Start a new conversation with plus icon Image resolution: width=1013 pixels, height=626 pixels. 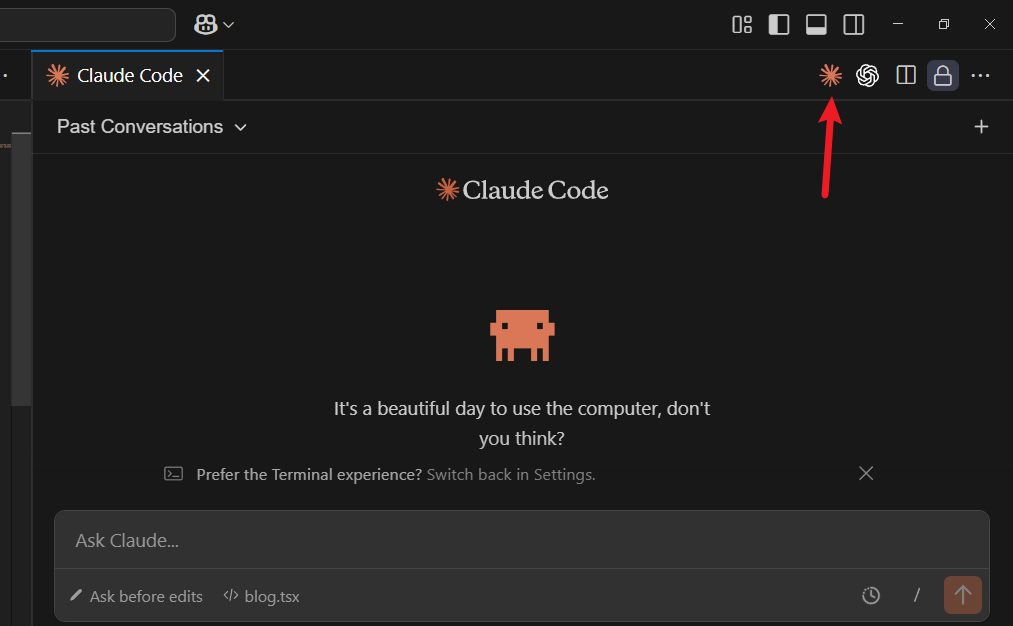(981, 127)
